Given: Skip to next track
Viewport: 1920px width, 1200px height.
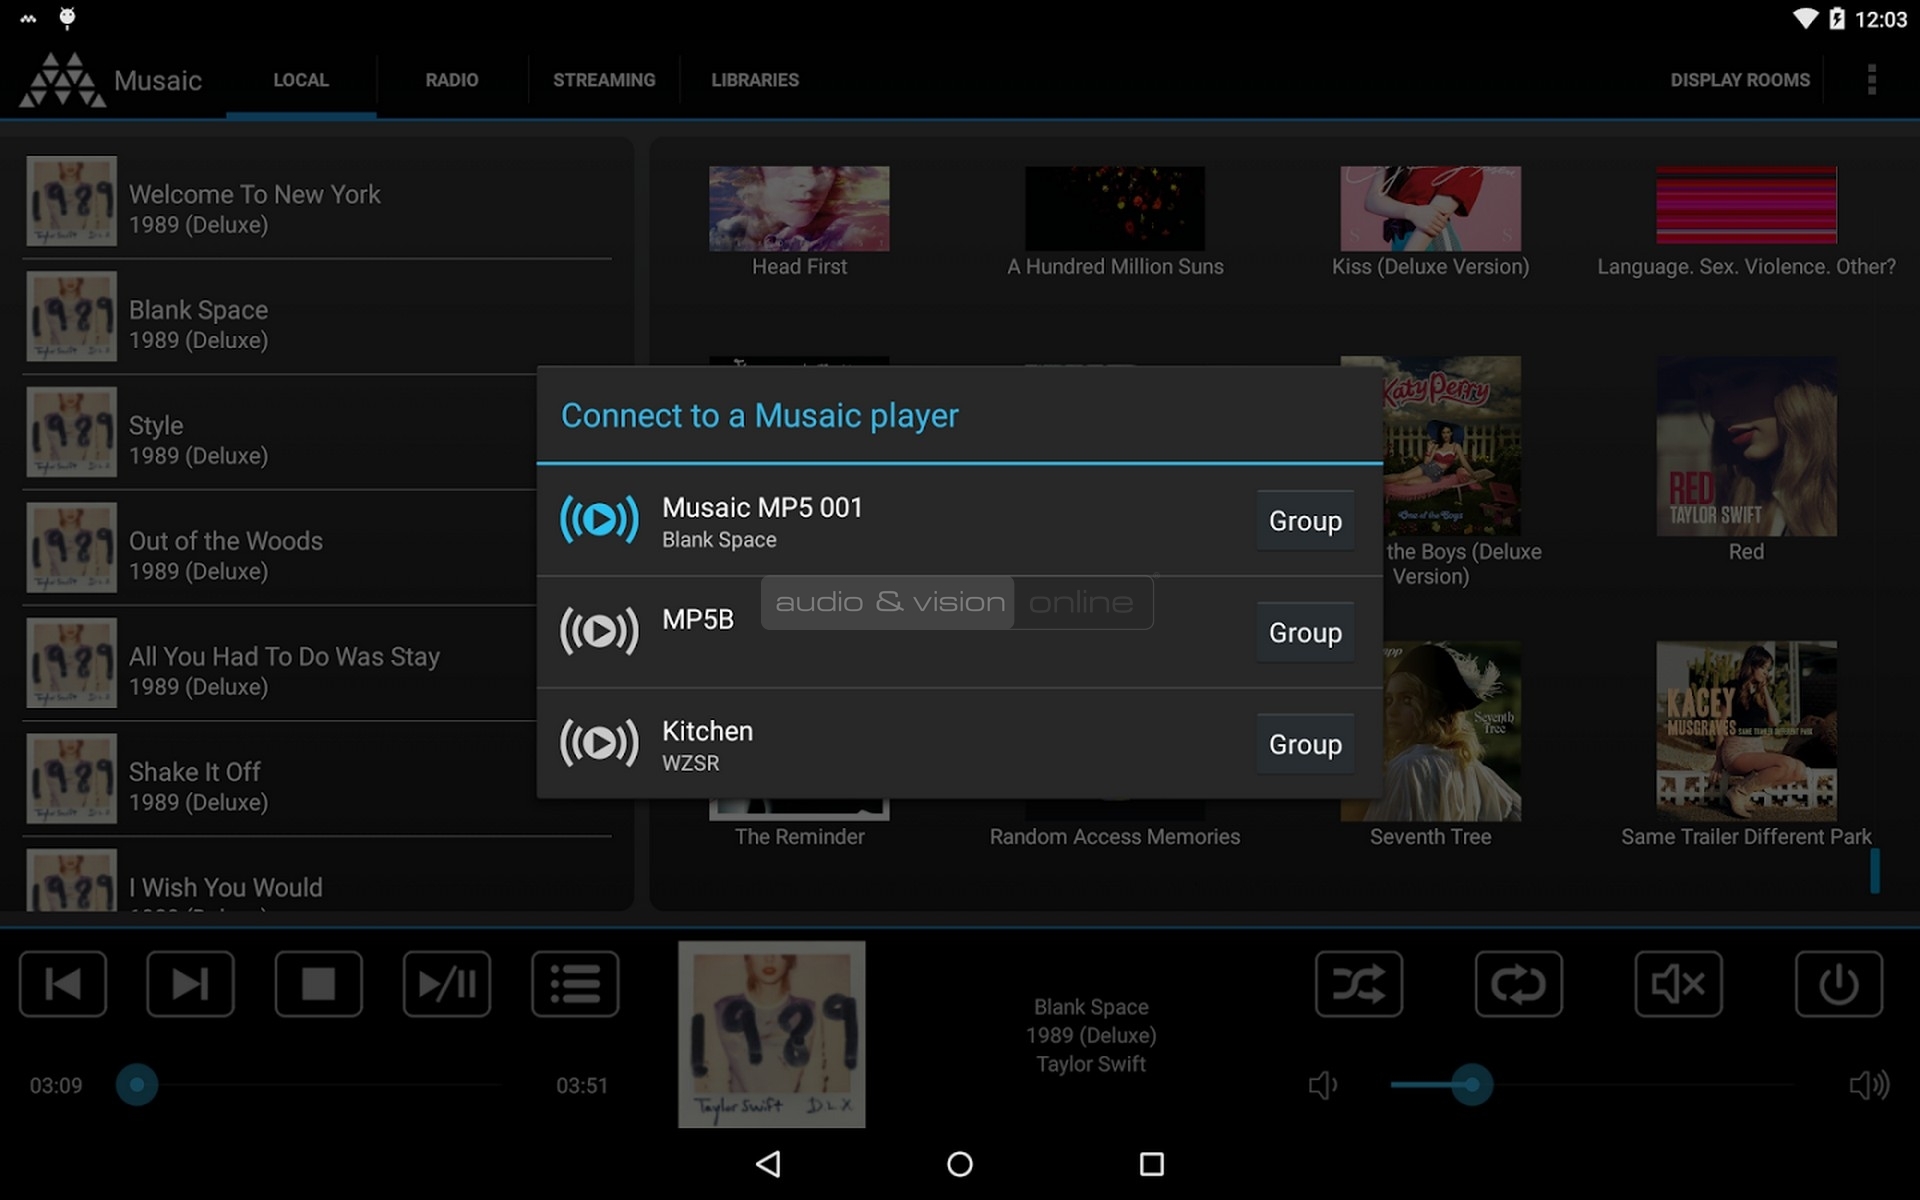Looking at the screenshot, I should point(190,984).
